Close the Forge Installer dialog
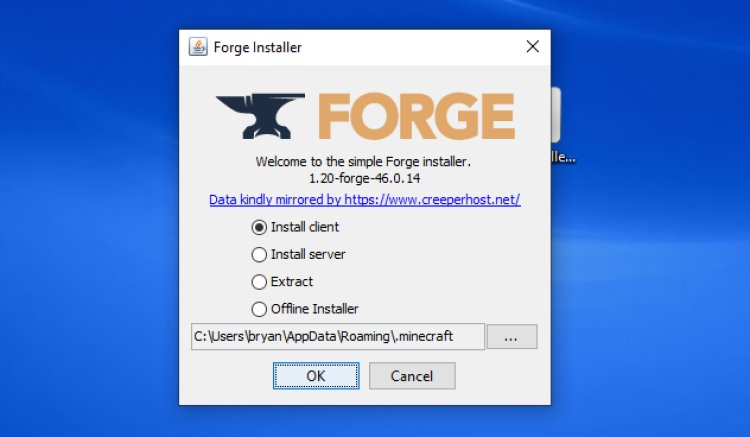This screenshot has width=750, height=437. [x=533, y=46]
